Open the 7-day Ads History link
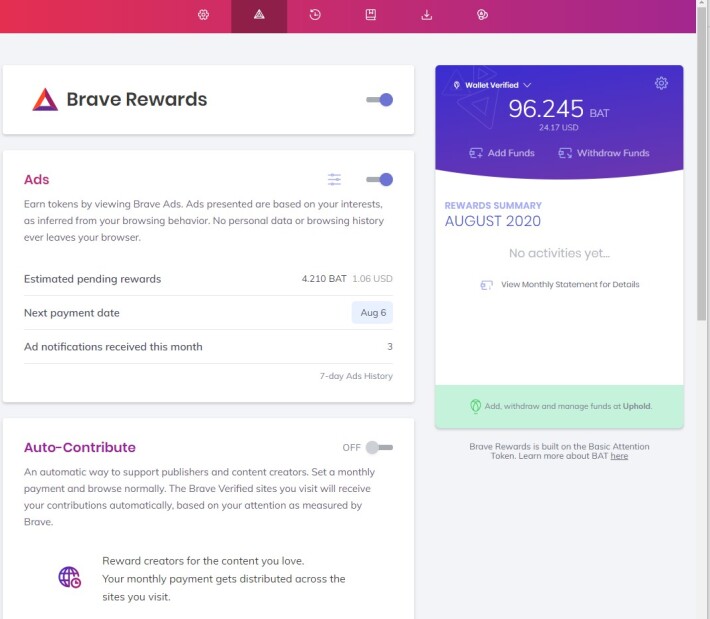The height and width of the screenshot is (619, 710). (x=356, y=376)
